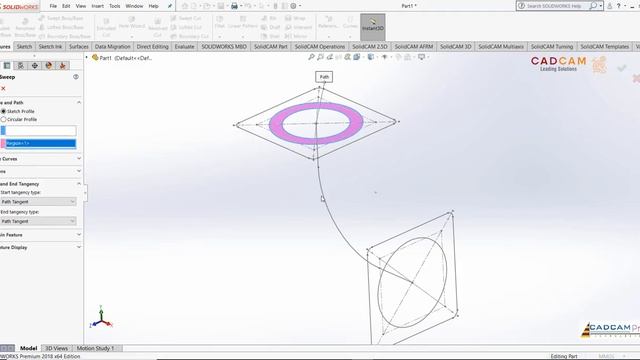Click the Part1 icon in flyout tree
This screenshot has width=640, height=360.
point(95,58)
